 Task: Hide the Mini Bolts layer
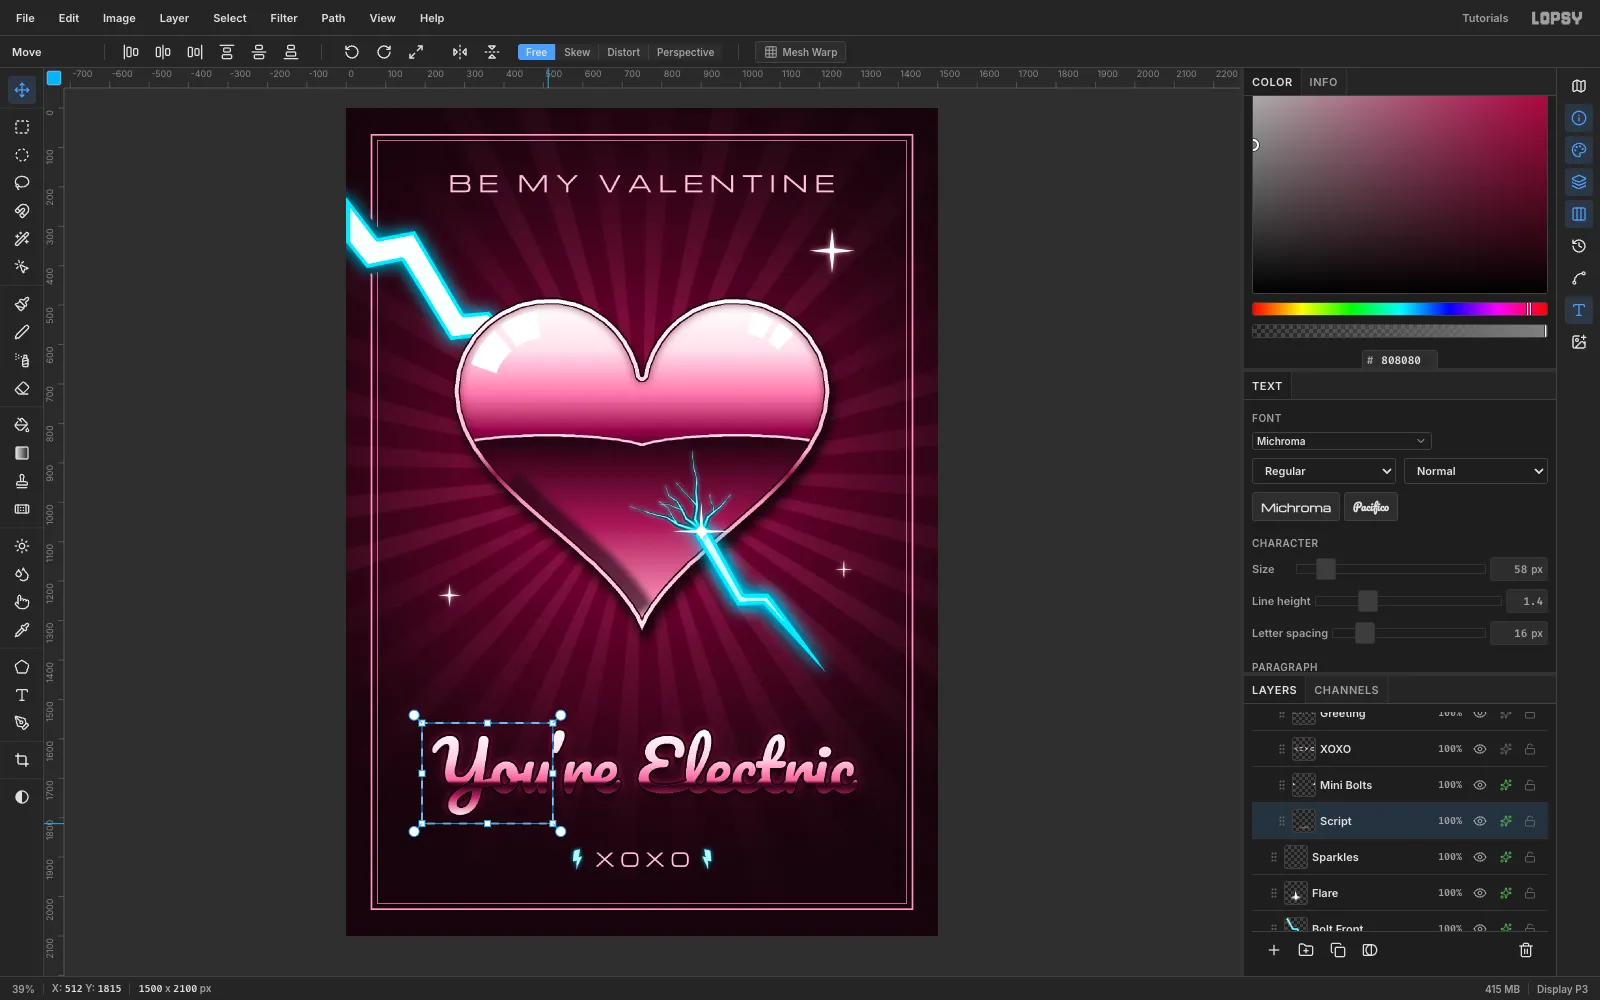tap(1480, 785)
